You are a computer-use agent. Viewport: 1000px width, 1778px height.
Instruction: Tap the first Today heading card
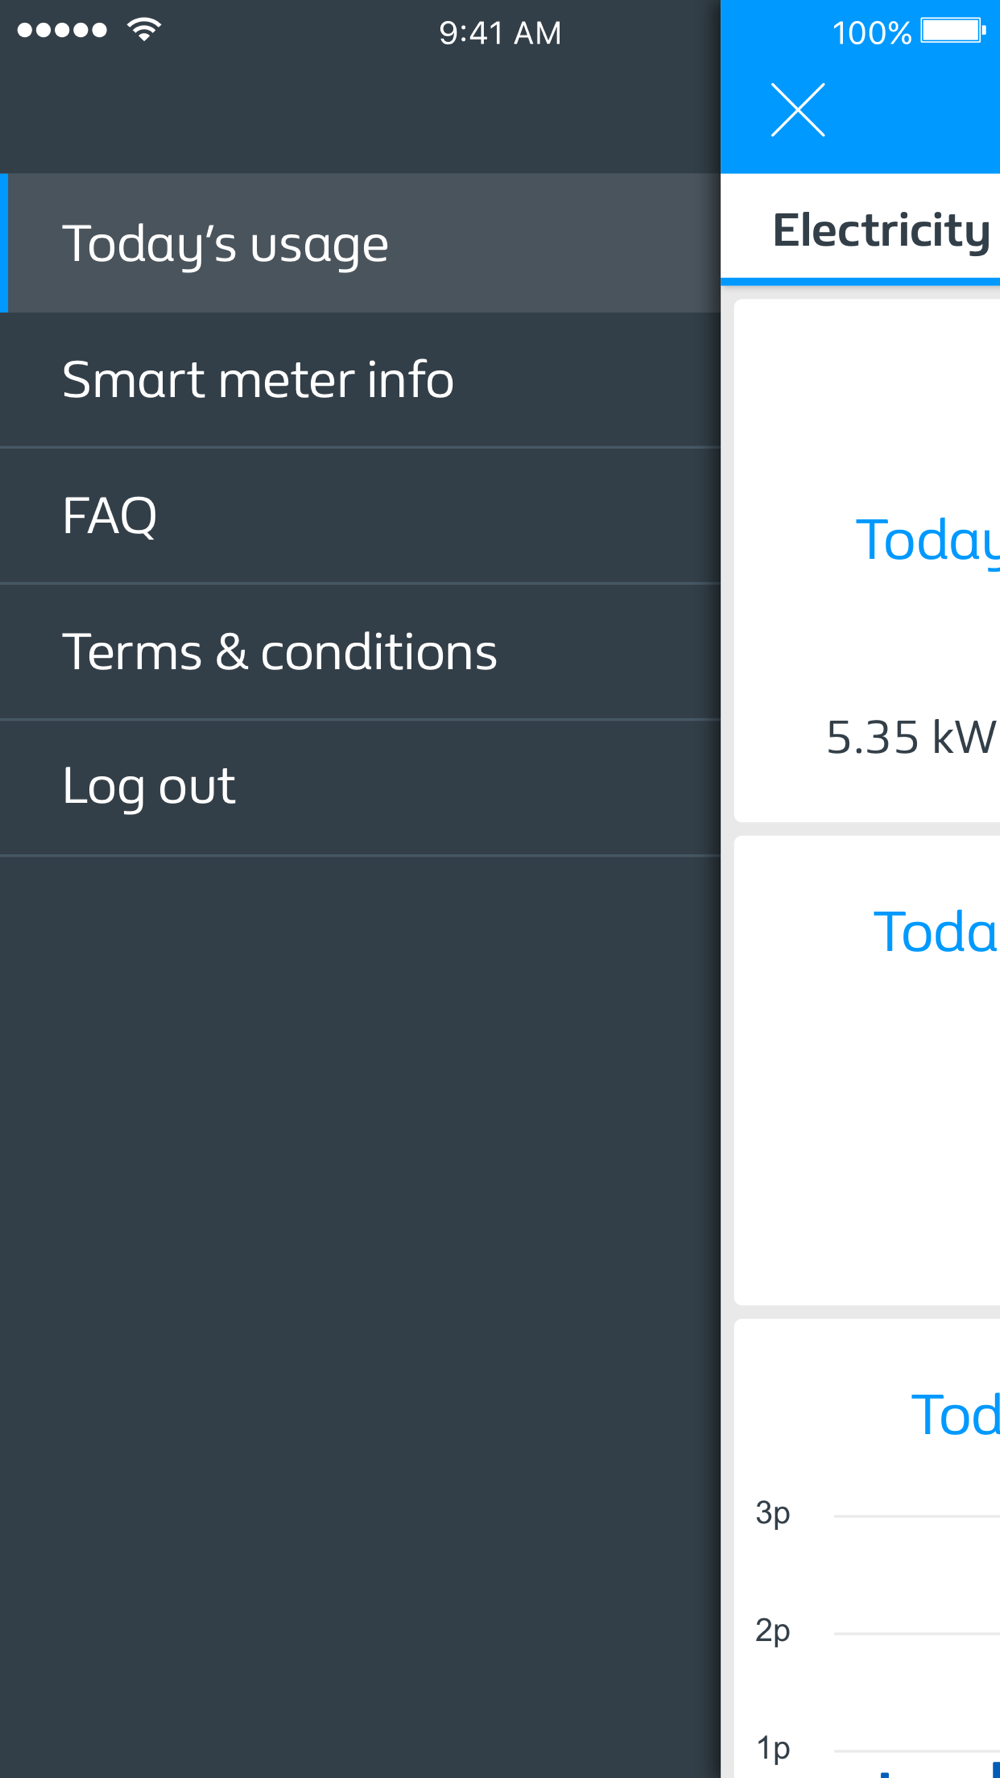point(927,541)
